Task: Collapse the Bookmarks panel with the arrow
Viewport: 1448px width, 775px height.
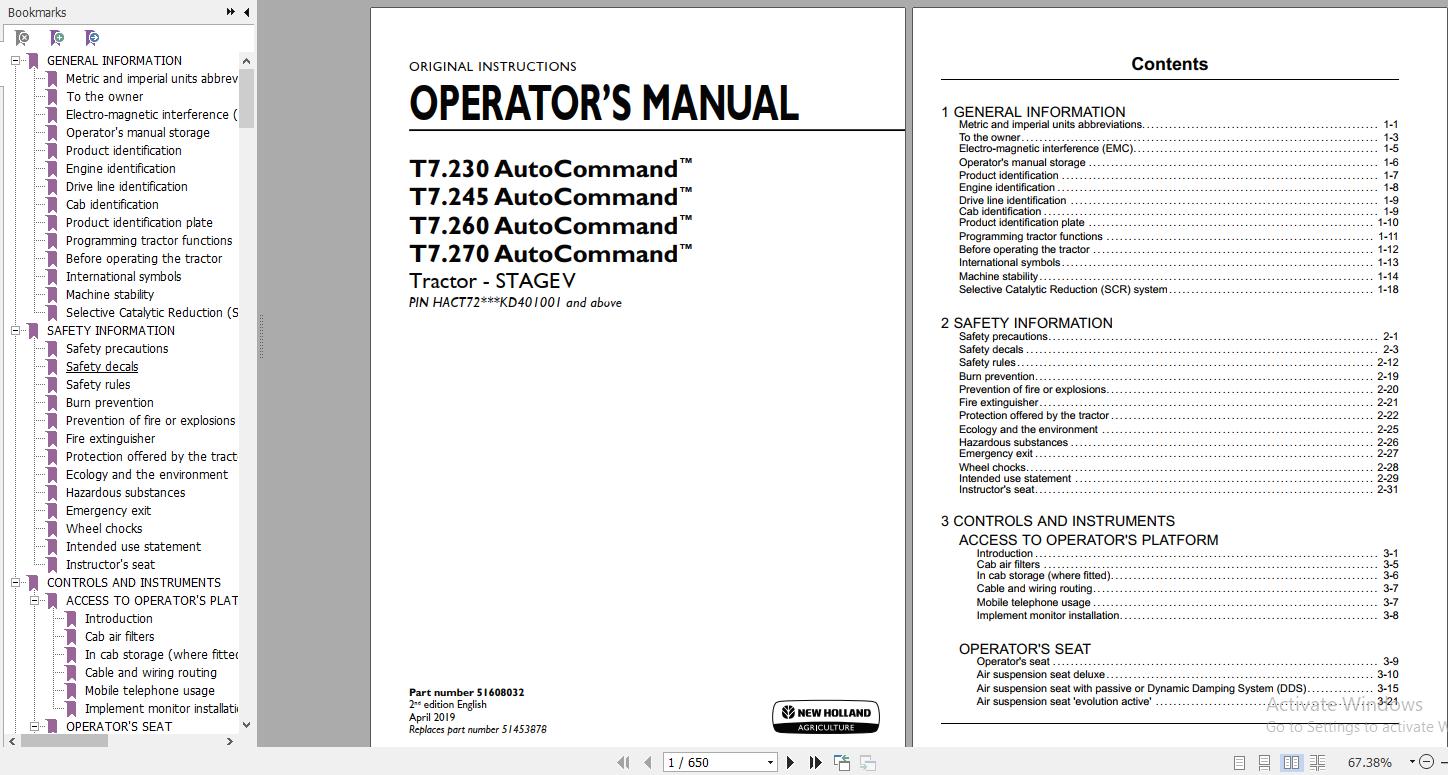Action: tap(246, 12)
